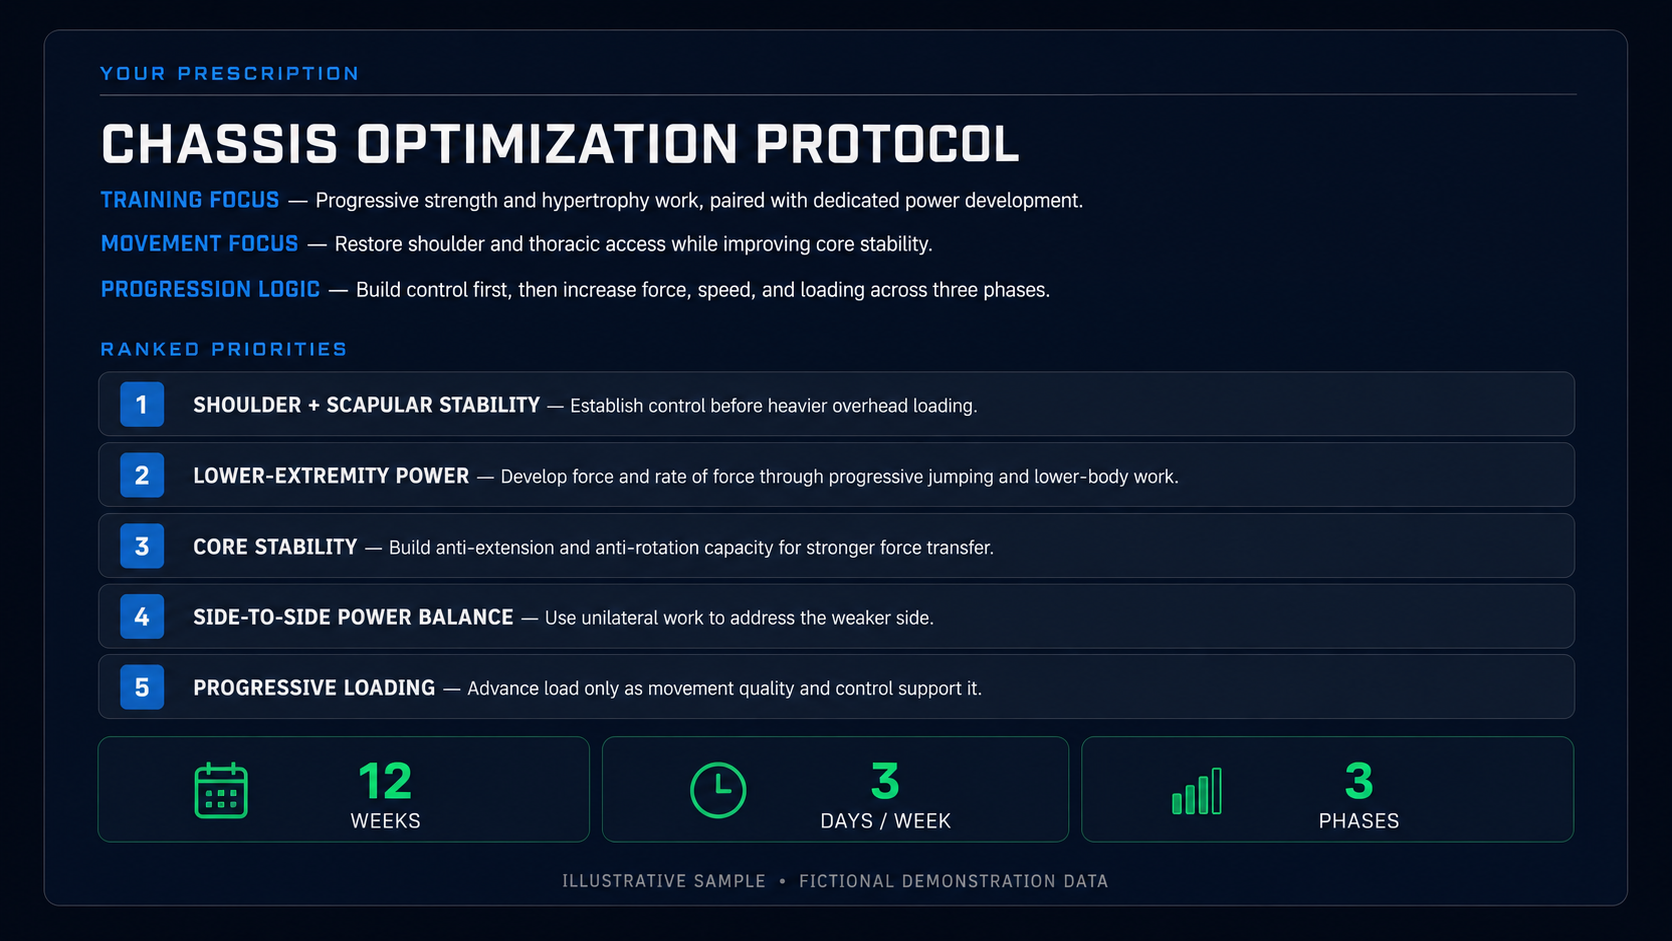Select the number 4 priority badge
The width and height of the screenshot is (1672, 941).
click(142, 617)
